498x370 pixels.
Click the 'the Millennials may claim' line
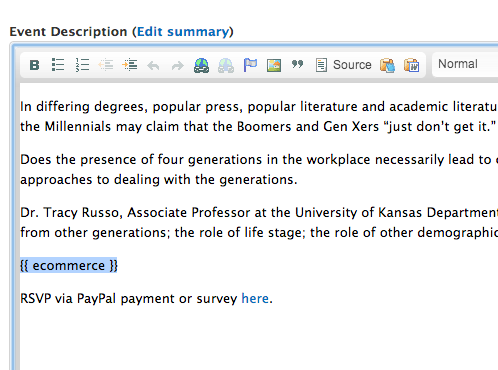259,127
